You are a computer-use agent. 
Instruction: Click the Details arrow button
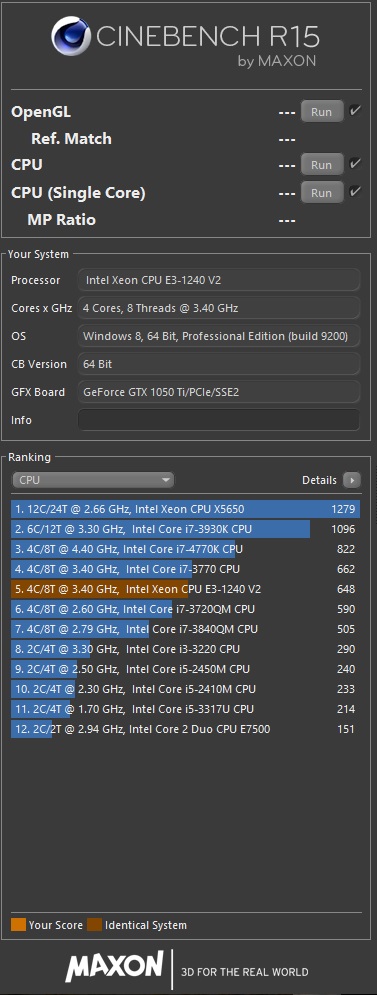tap(352, 480)
